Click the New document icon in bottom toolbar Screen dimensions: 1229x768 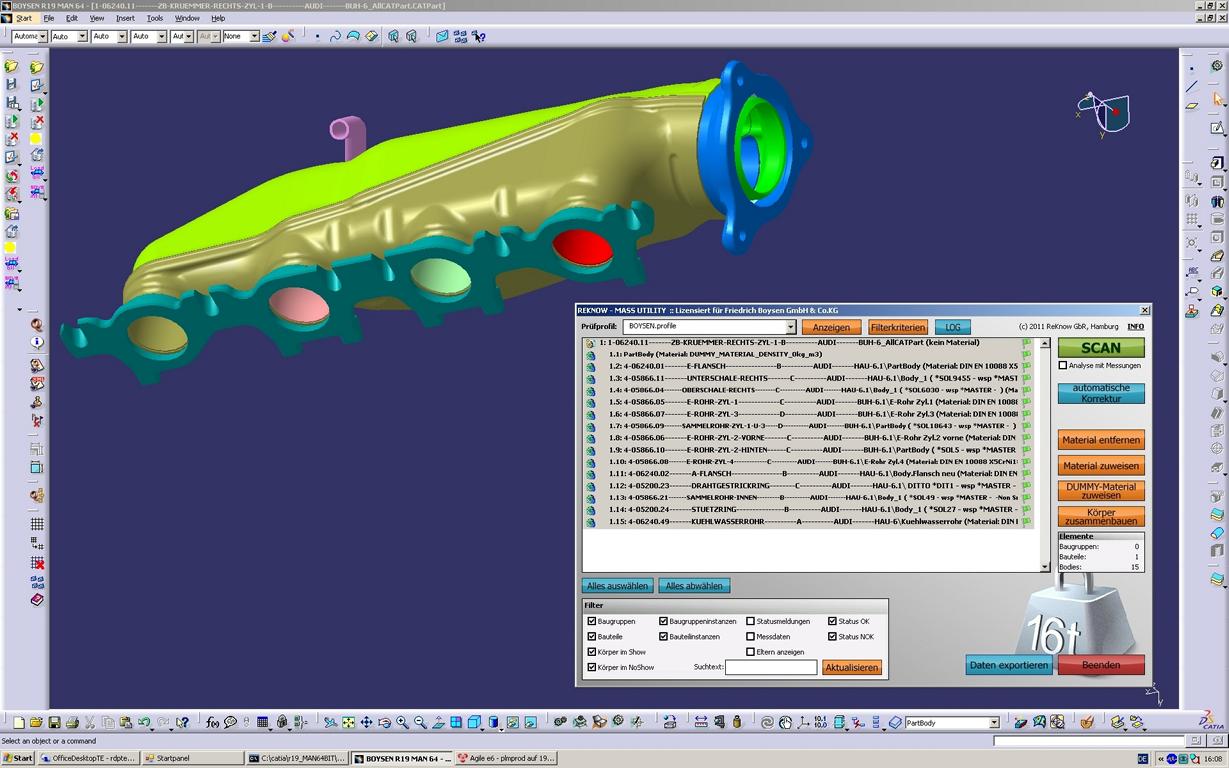(18, 722)
